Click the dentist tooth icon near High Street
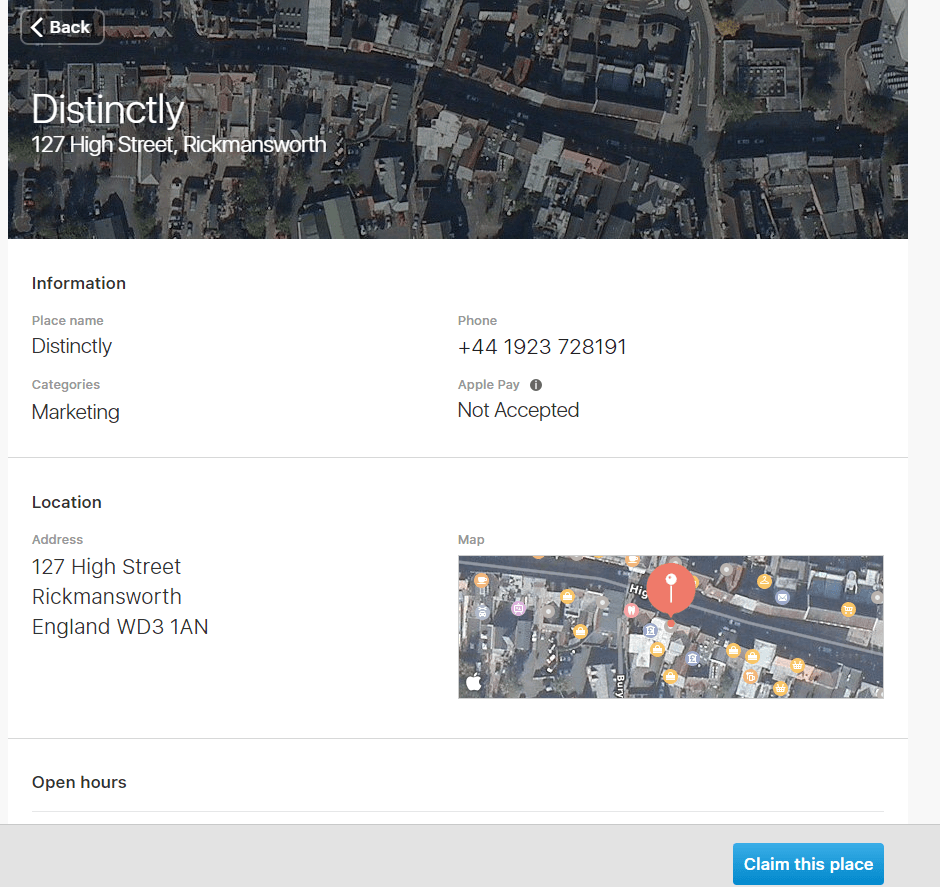The image size is (940, 887). point(633,609)
